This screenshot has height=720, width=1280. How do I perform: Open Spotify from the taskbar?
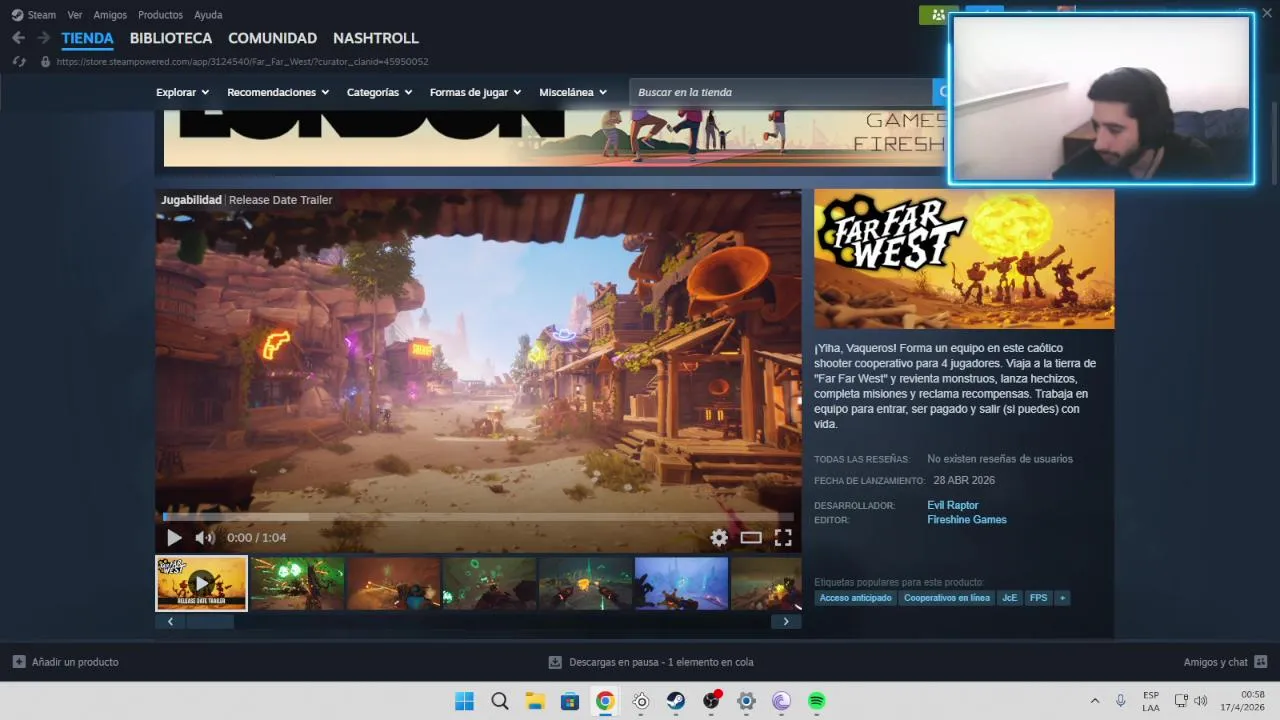(x=816, y=701)
